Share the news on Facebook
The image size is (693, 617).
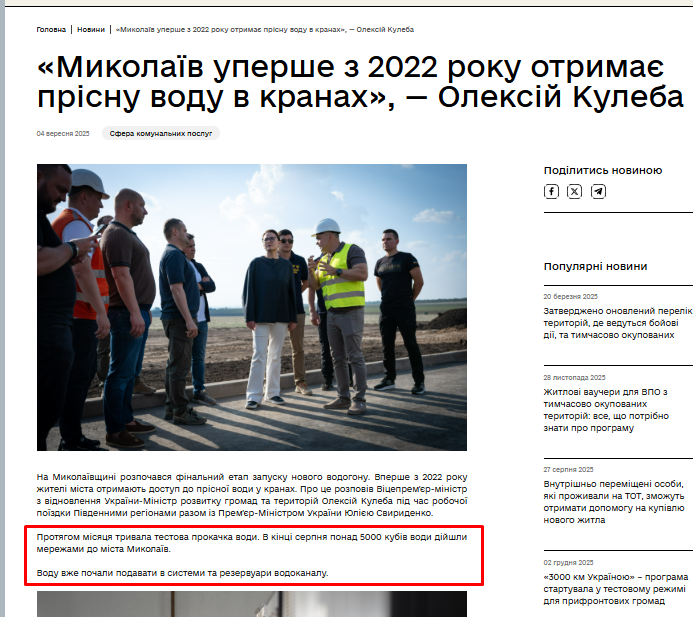point(551,191)
